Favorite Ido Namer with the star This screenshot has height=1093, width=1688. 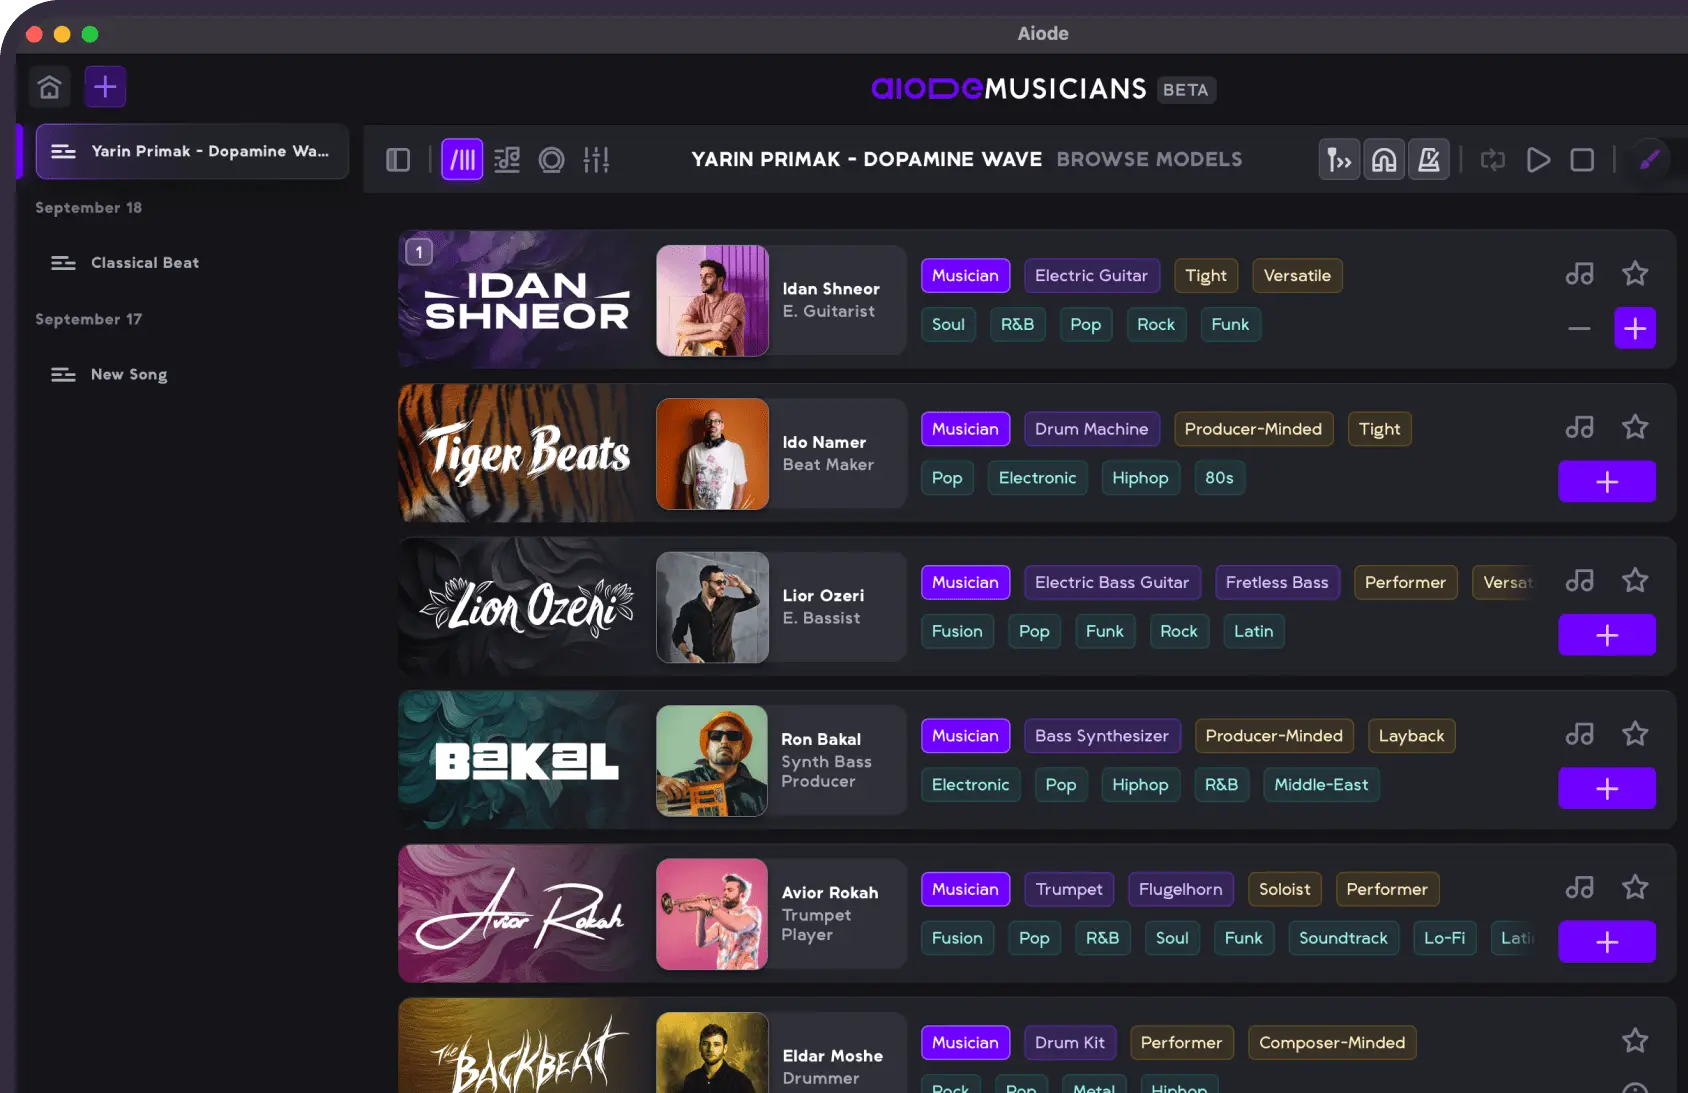[1635, 428]
